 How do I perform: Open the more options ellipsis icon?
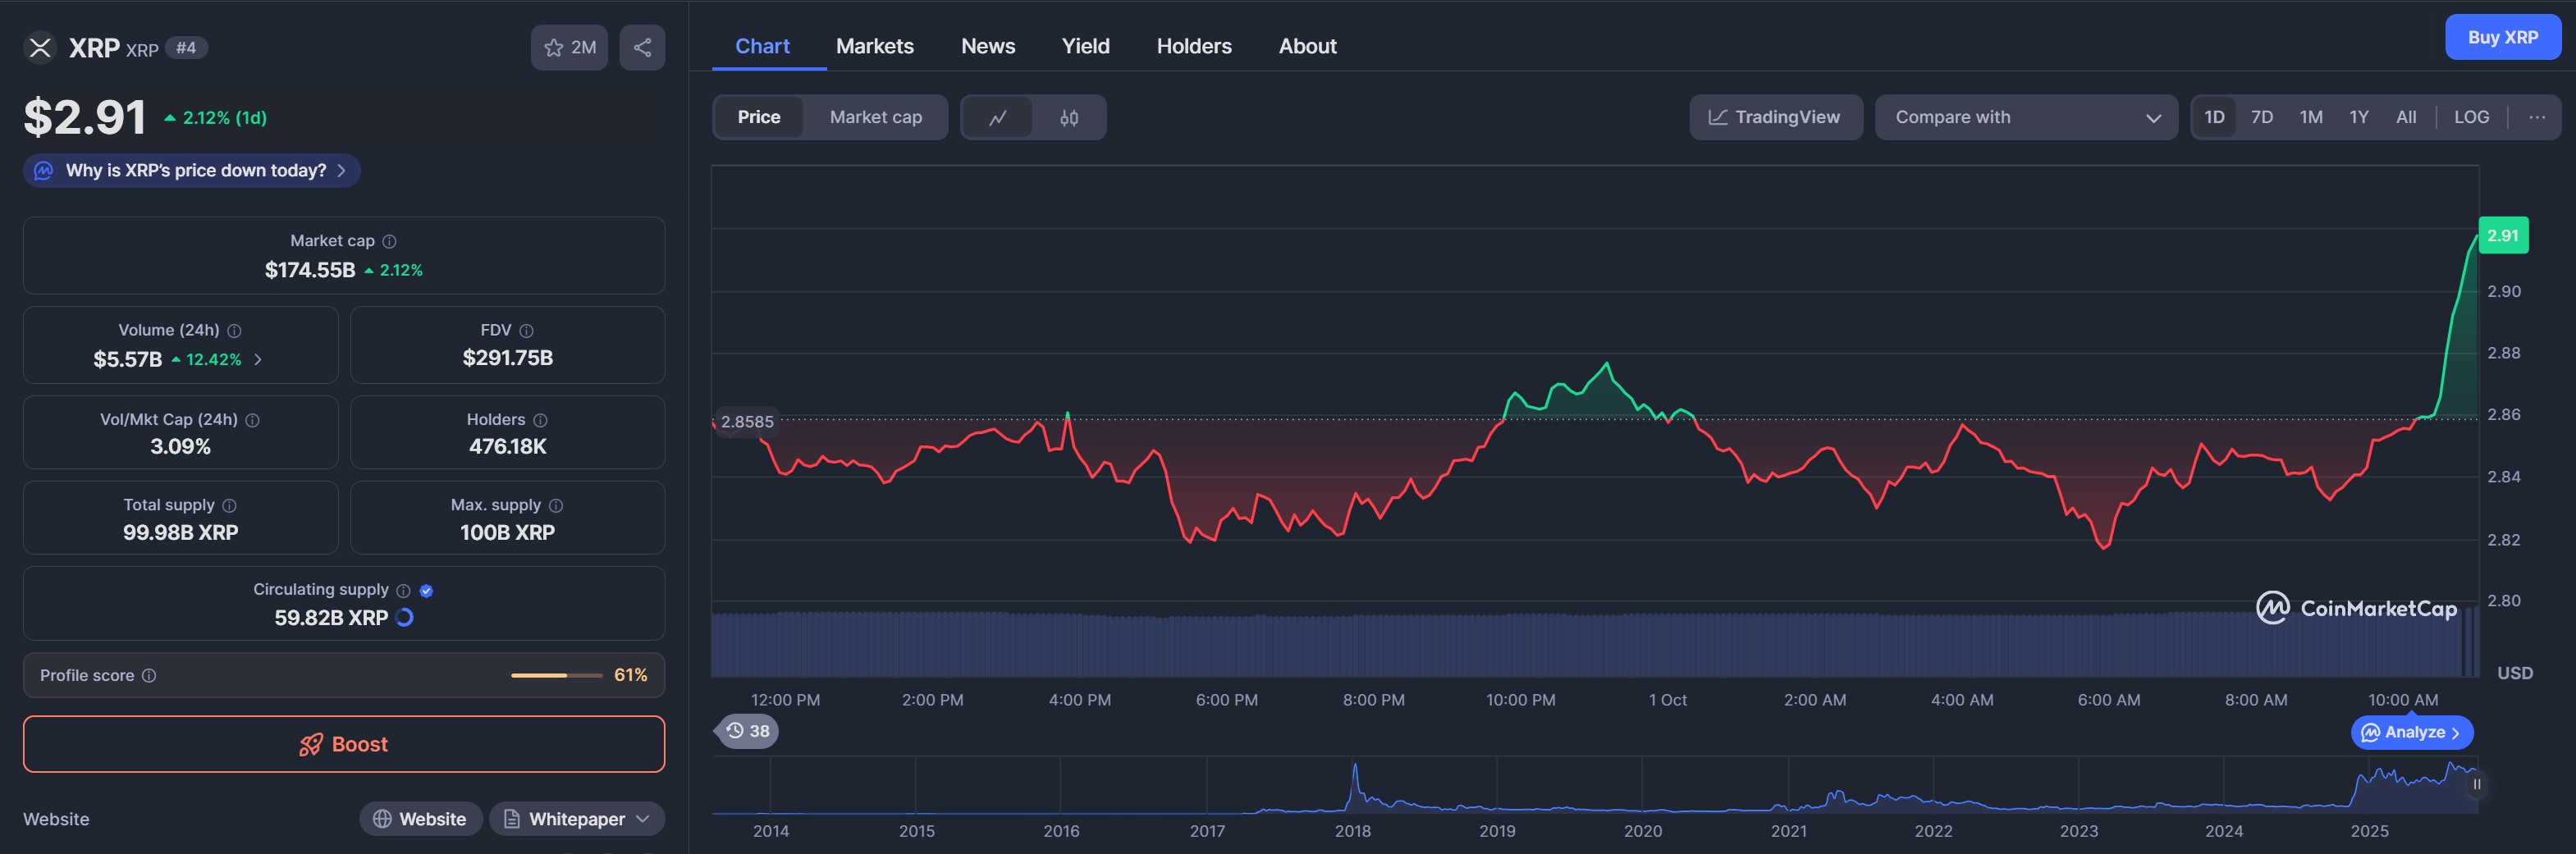2536,117
